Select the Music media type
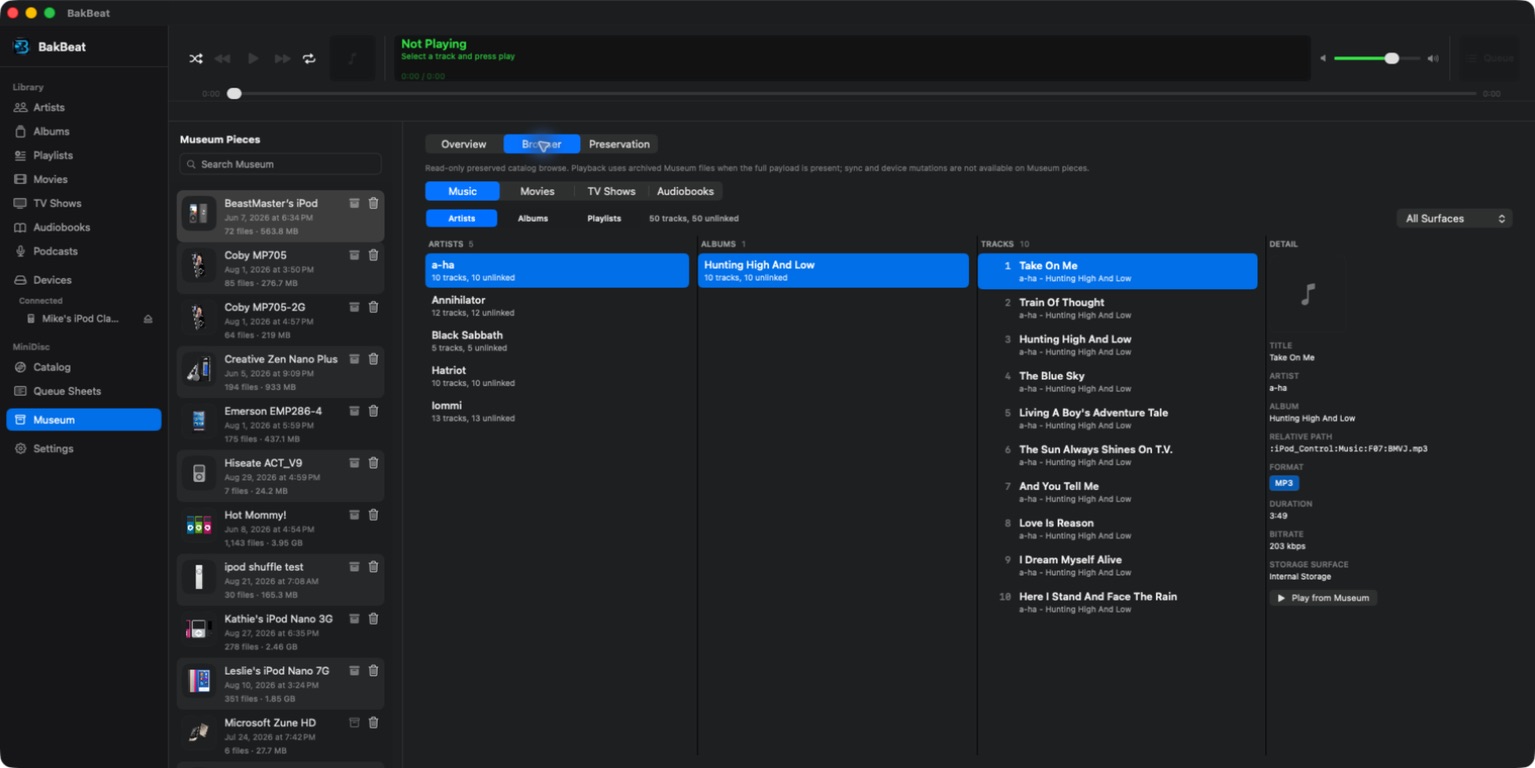Image resolution: width=1535 pixels, height=768 pixels. [x=462, y=191]
